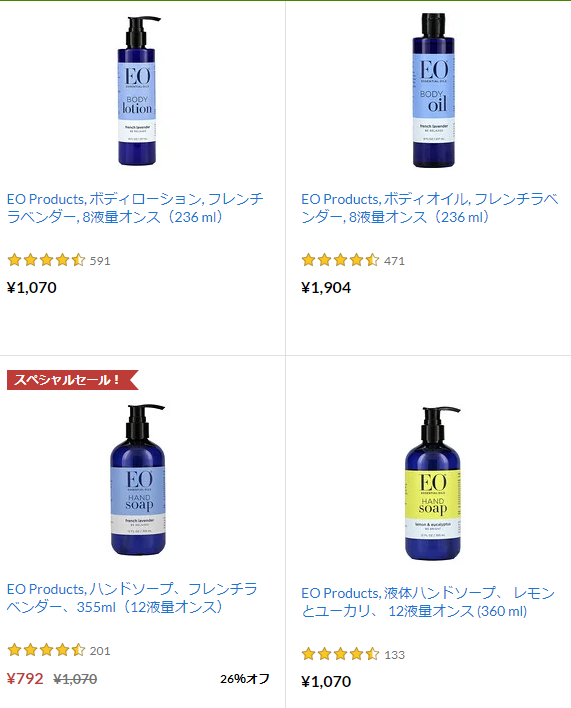Image resolution: width=571 pixels, height=708 pixels.
Task: Click the ¥792 sale price
Action: point(25,679)
